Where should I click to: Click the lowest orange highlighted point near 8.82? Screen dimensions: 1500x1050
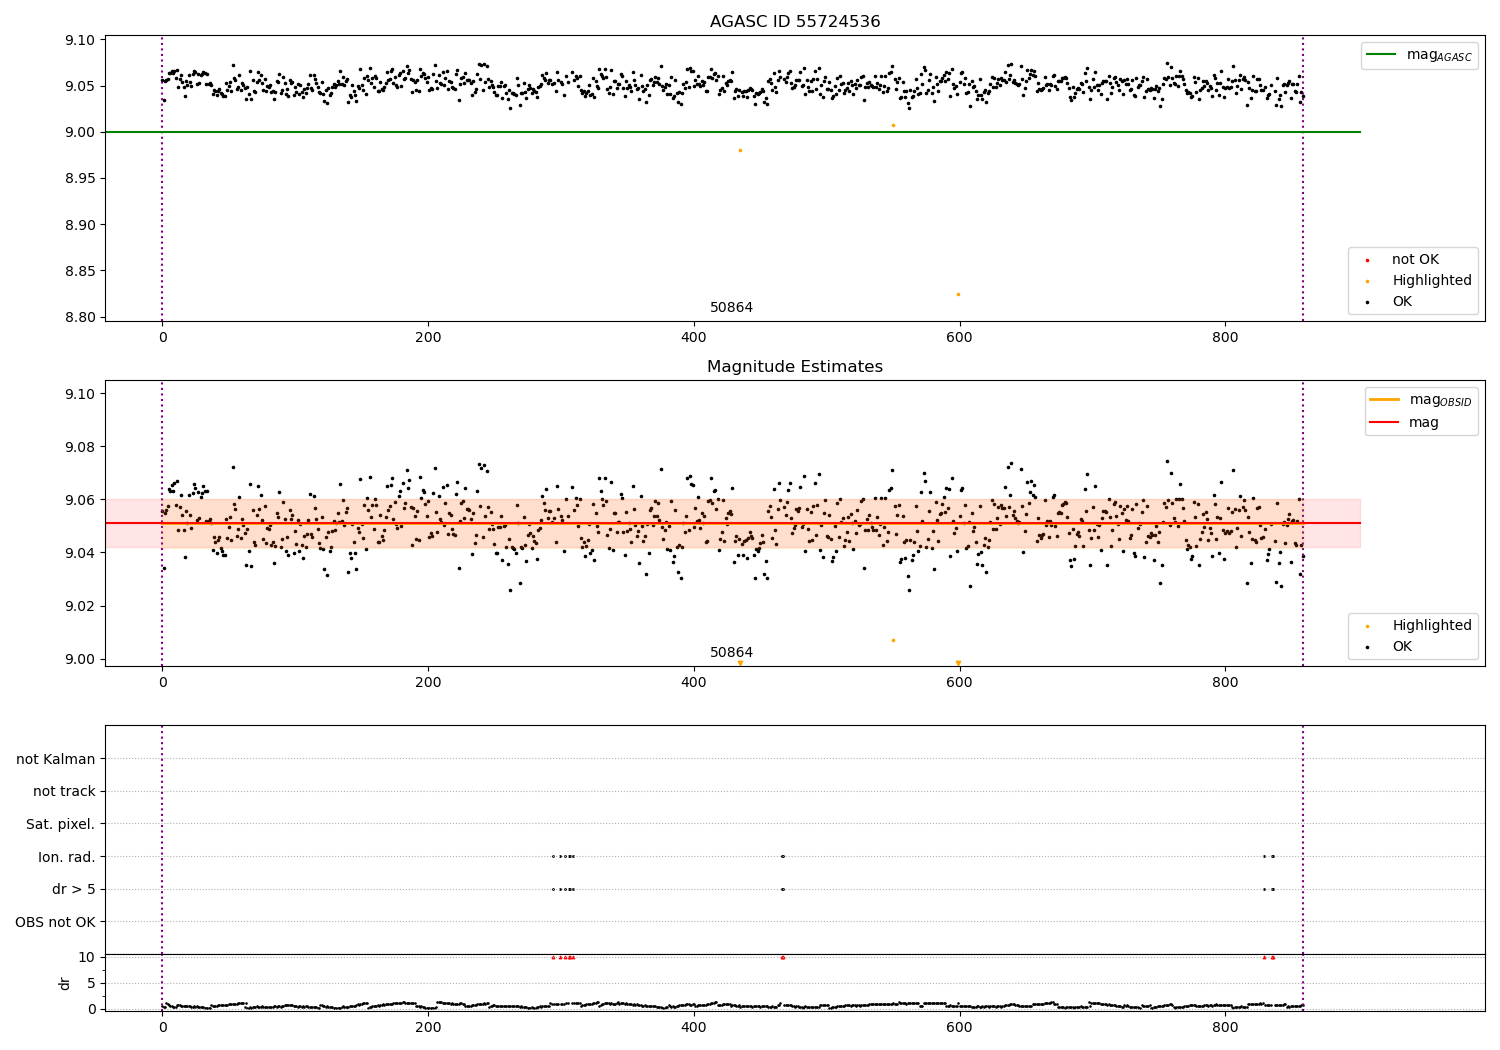click(958, 294)
